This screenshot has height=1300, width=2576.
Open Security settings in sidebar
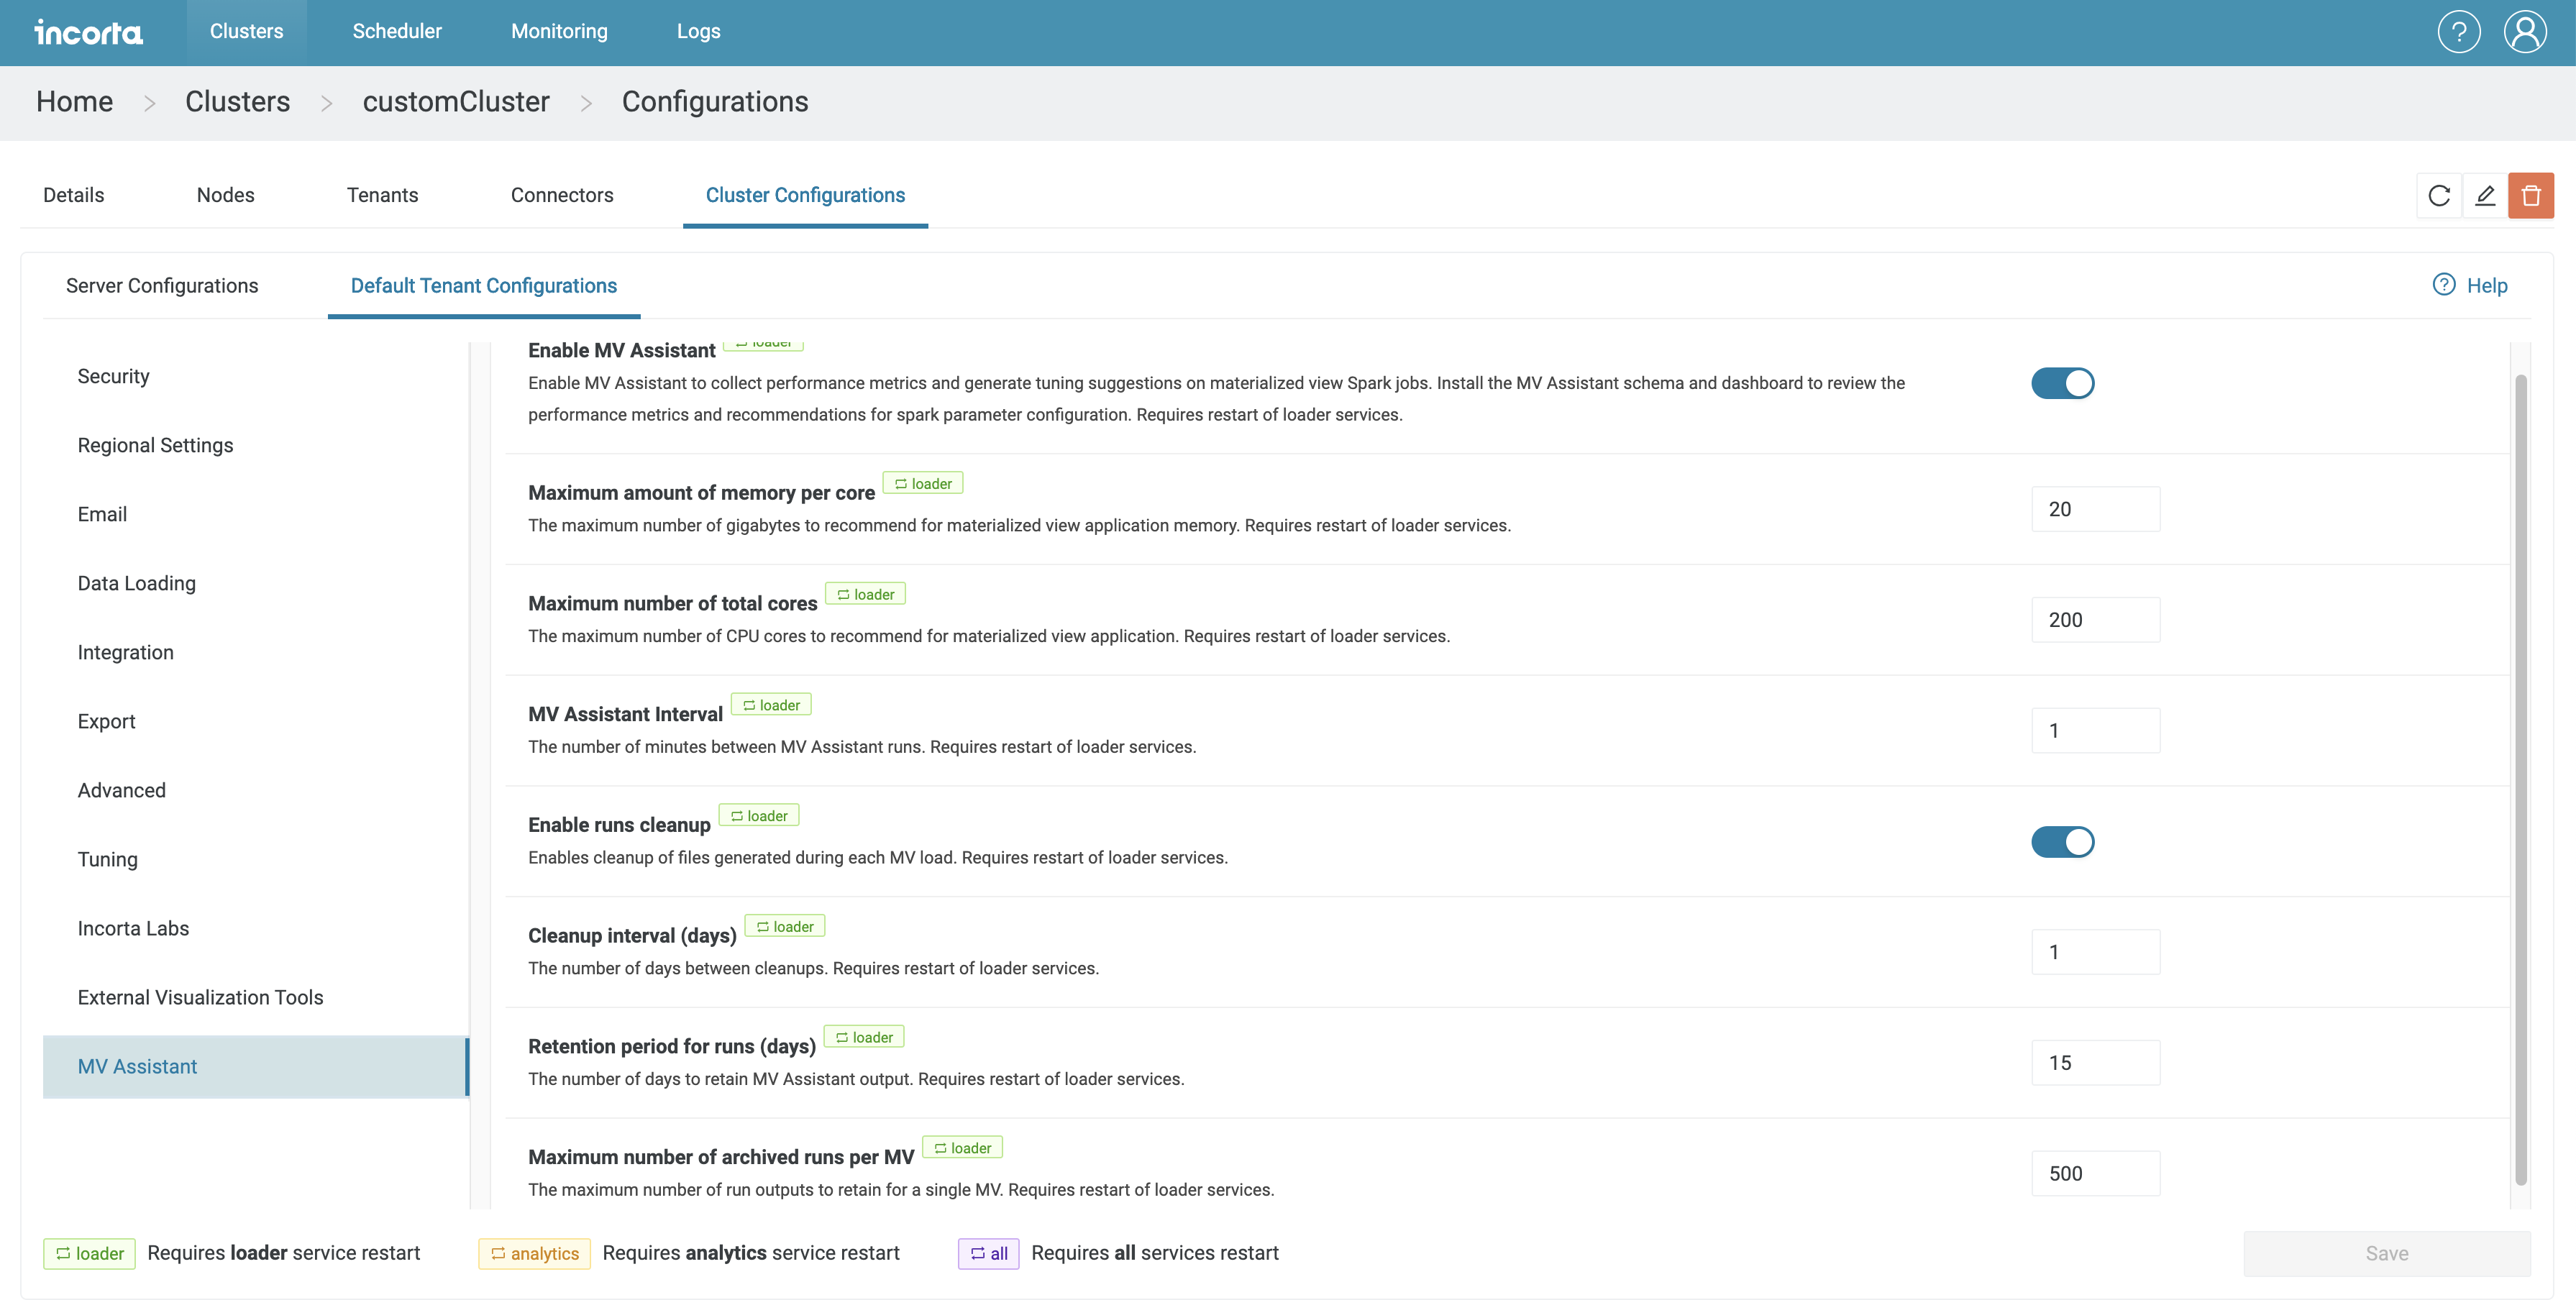255,377
